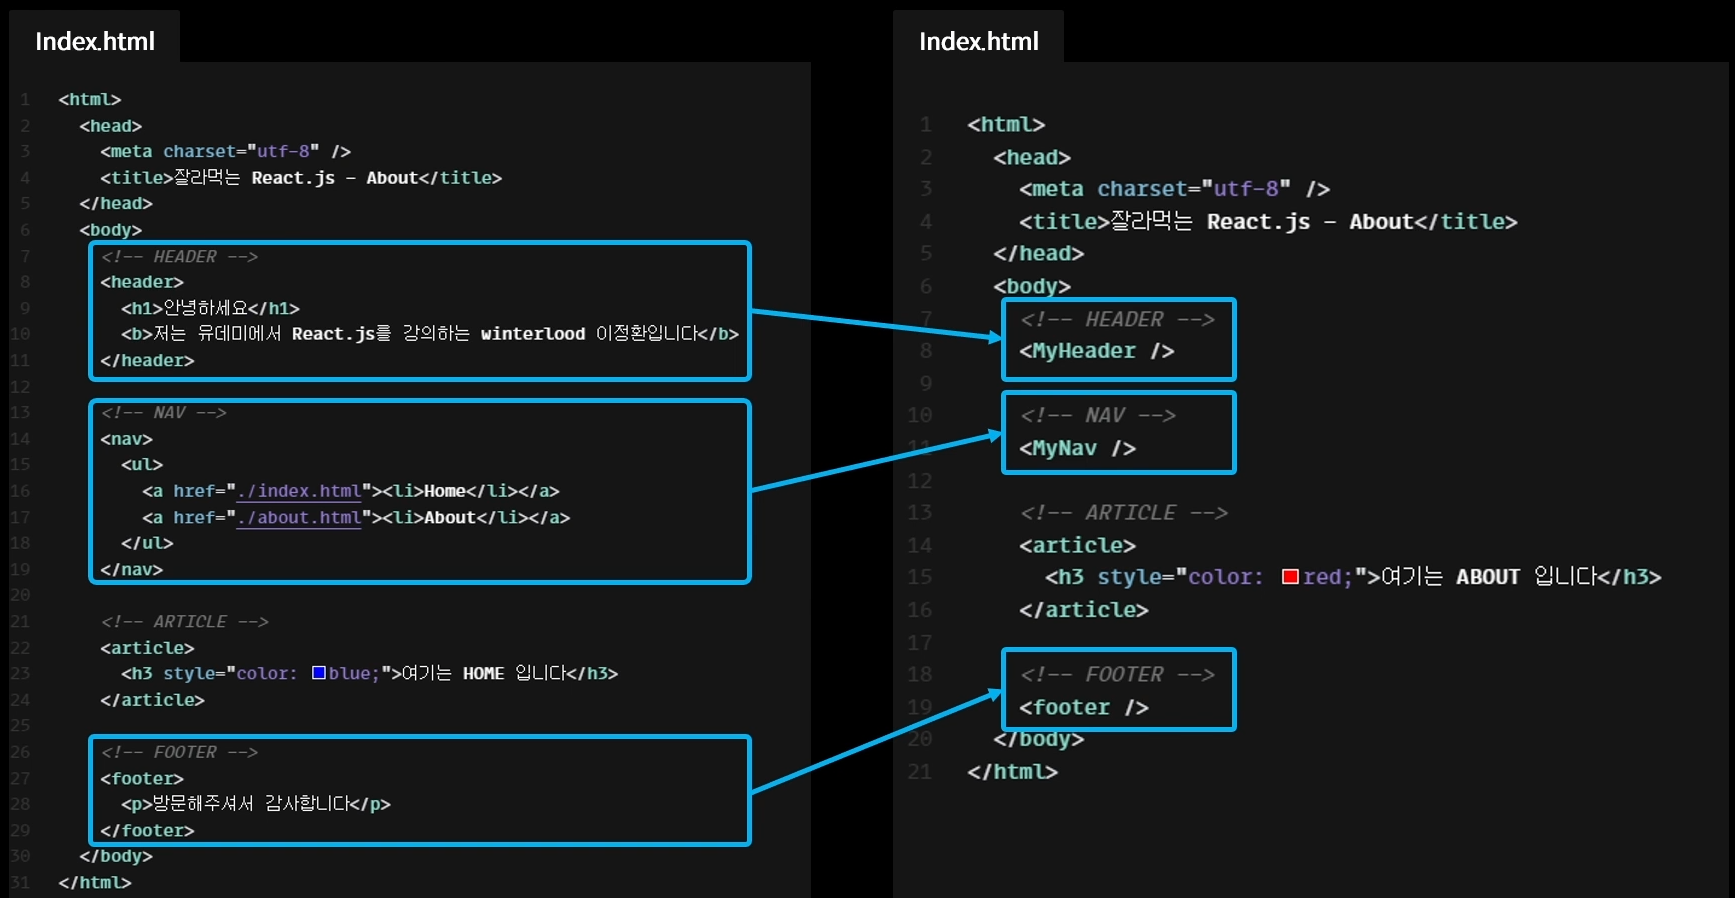This screenshot has height=898, width=1735.
Task: Click the <MyNav /> component line
Action: coord(1078,448)
